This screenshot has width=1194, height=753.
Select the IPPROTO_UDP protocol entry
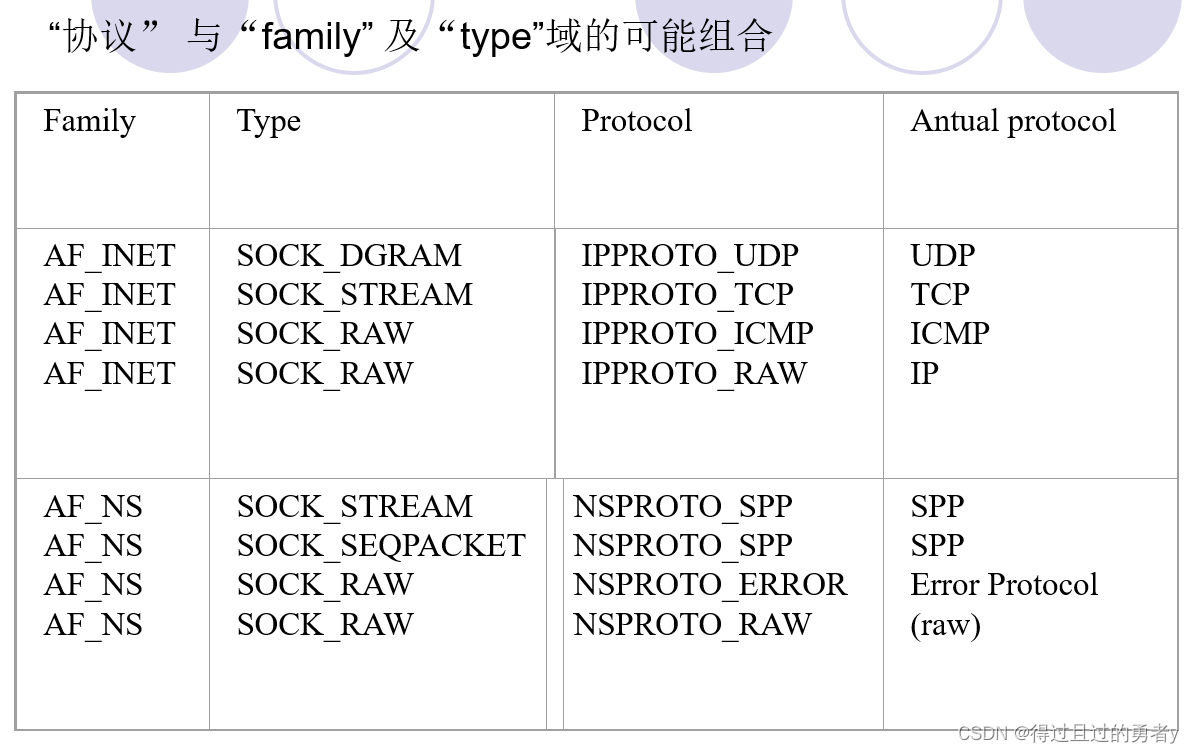pos(689,256)
